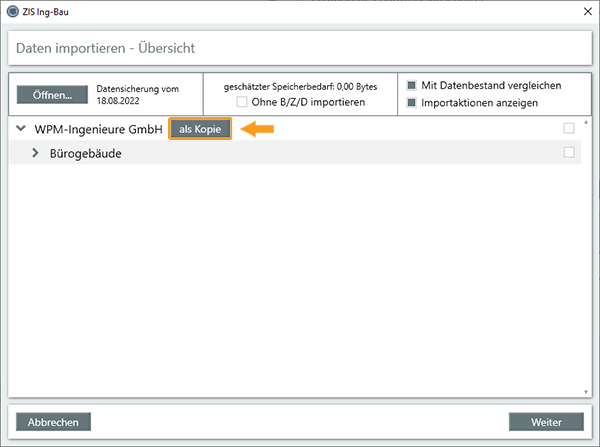The height and width of the screenshot is (447, 600).
Task: Cancel import with Abbrechen button
Action: (x=54, y=422)
